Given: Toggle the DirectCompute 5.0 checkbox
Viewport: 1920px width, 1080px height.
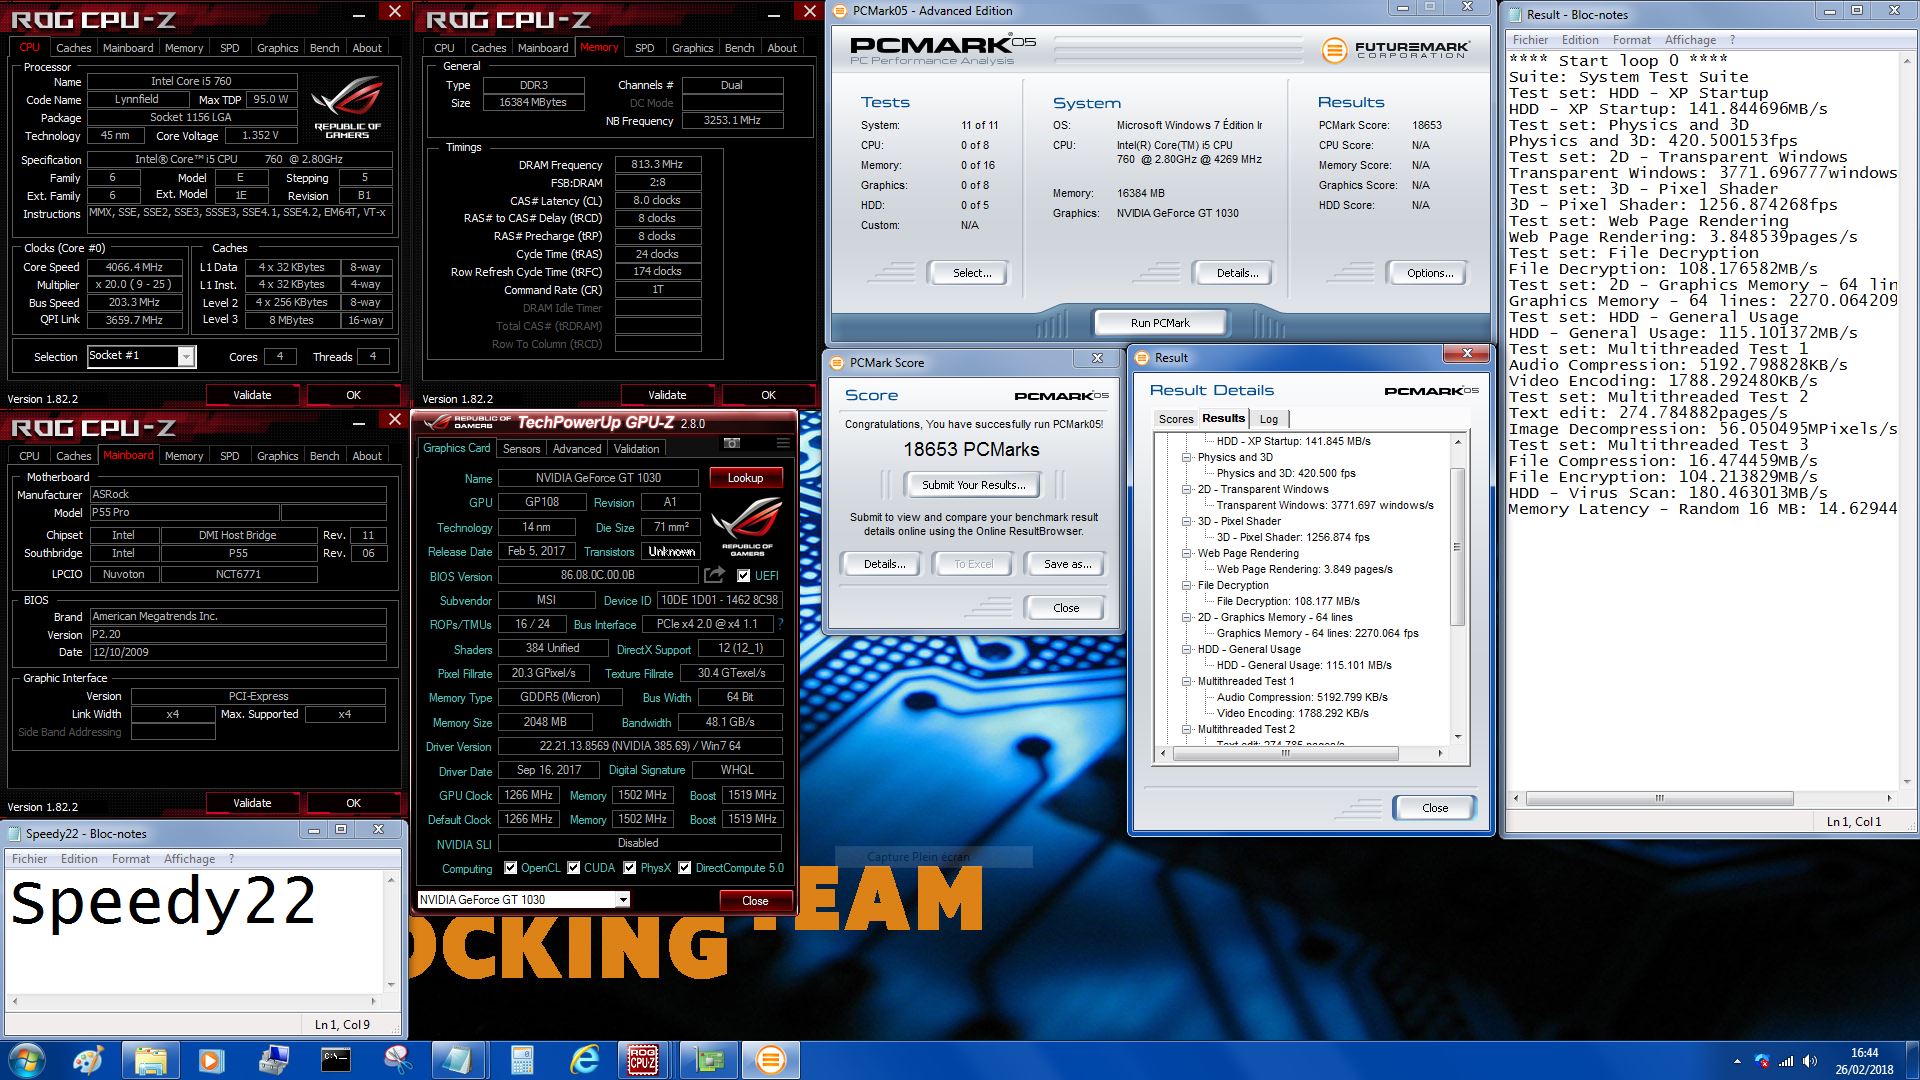Looking at the screenshot, I should click(x=685, y=868).
